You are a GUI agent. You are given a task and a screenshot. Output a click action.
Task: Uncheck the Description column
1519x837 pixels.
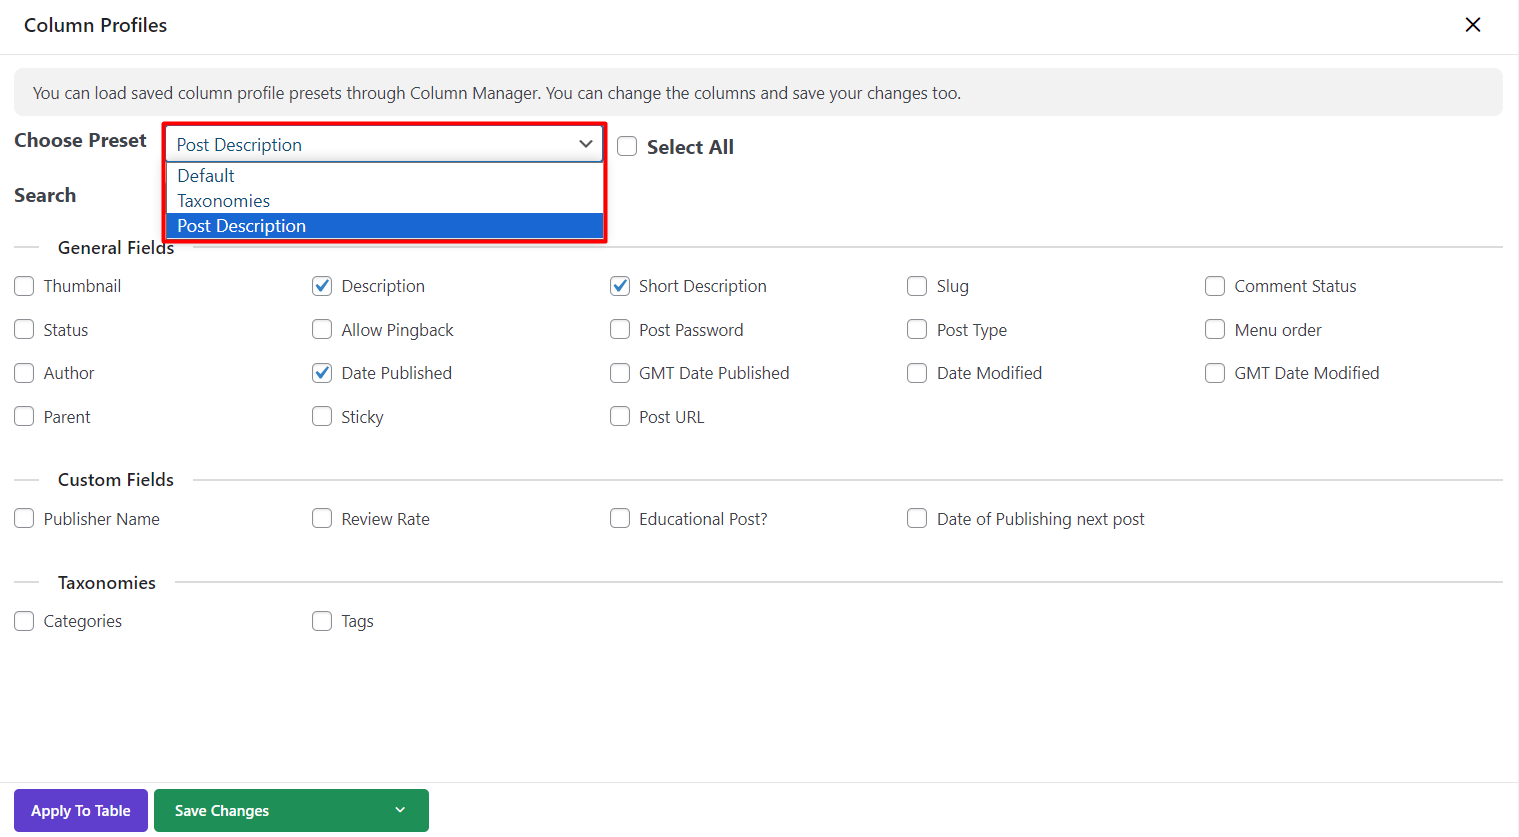coord(322,286)
